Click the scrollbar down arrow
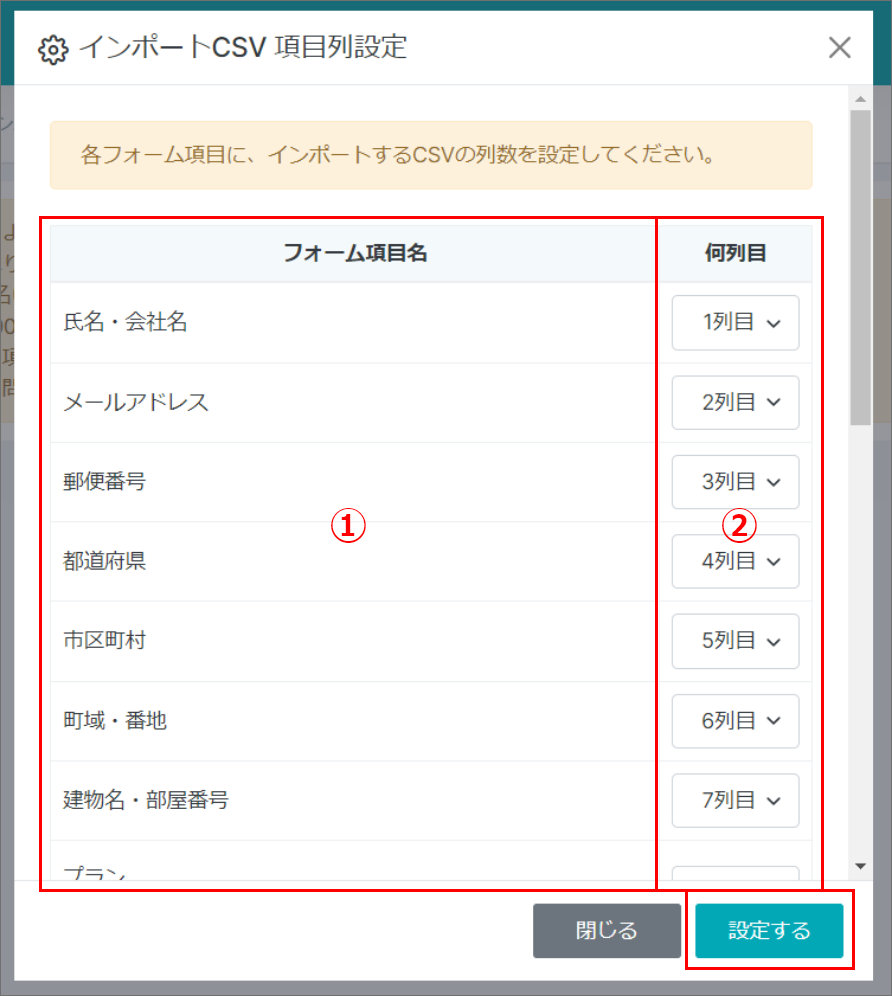The height and width of the screenshot is (996, 892). (x=859, y=866)
